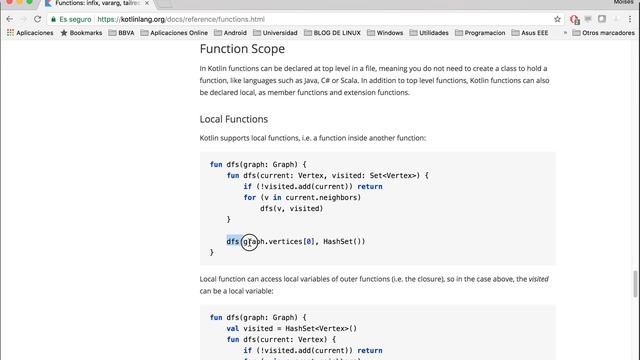Expand hidden bookmarks chevron
Image resolution: width=640 pixels, height=360 pixels.
click(565, 33)
